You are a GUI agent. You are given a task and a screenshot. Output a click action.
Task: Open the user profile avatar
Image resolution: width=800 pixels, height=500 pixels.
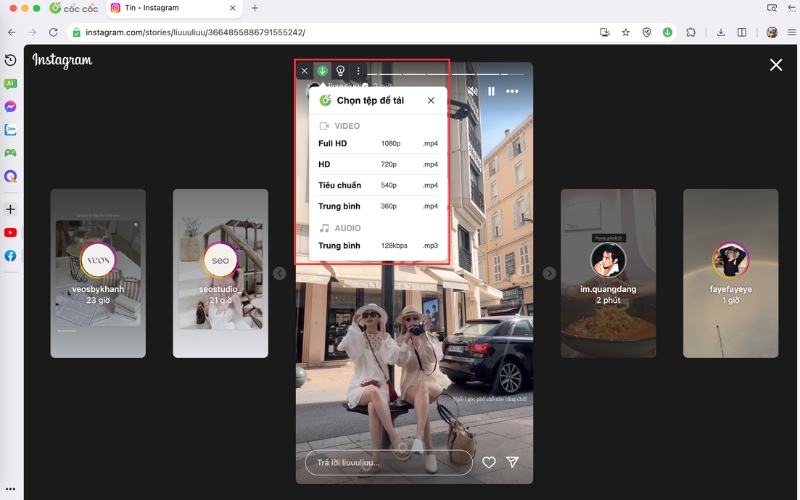[x=772, y=32]
